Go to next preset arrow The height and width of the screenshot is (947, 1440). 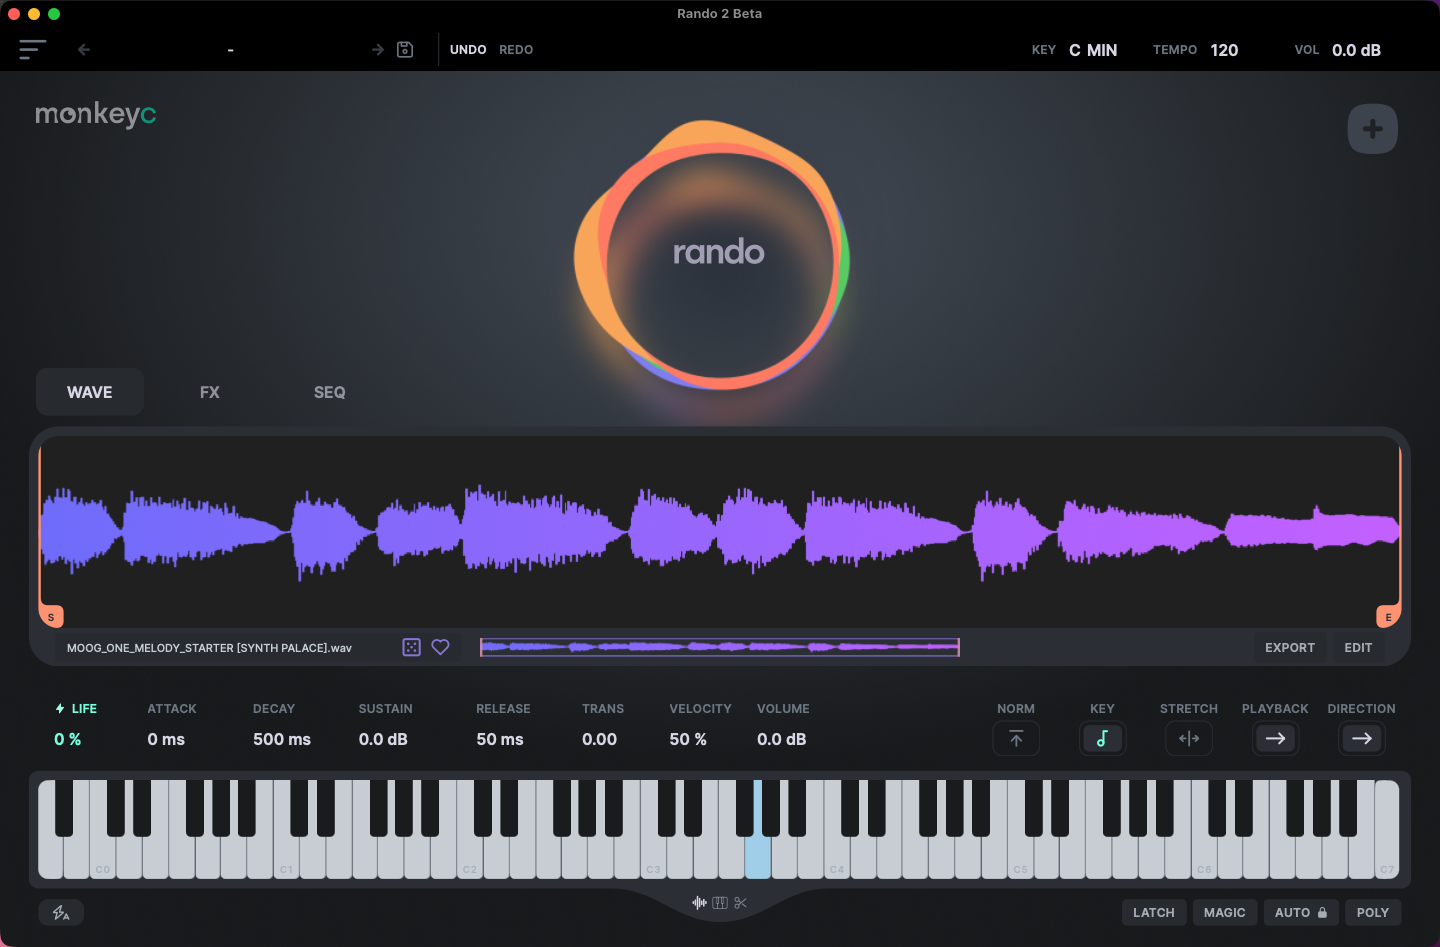[x=378, y=49]
